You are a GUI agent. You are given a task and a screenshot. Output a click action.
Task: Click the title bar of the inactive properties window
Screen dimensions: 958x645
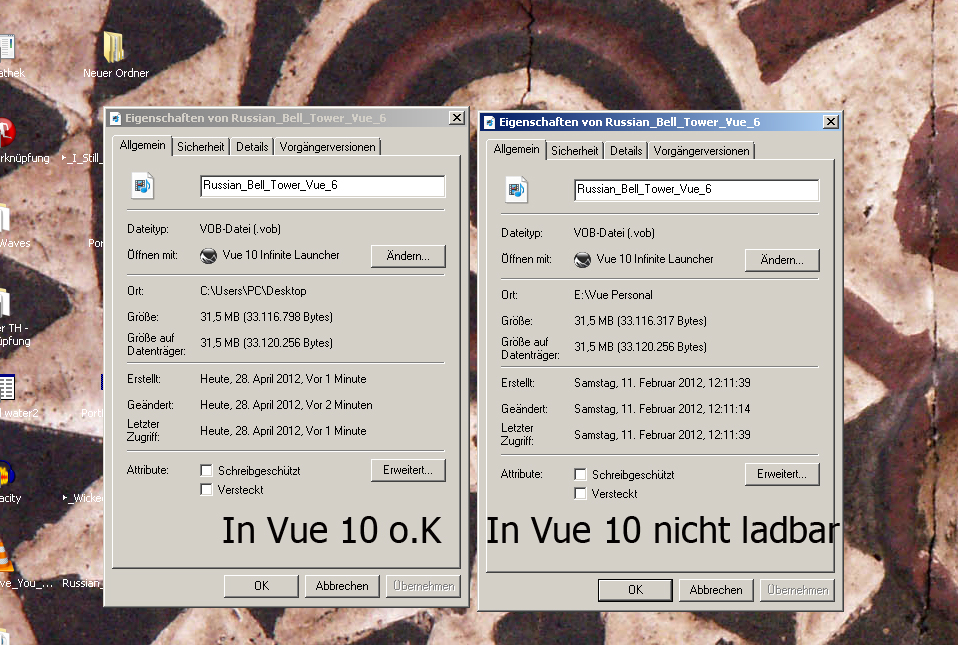point(286,118)
